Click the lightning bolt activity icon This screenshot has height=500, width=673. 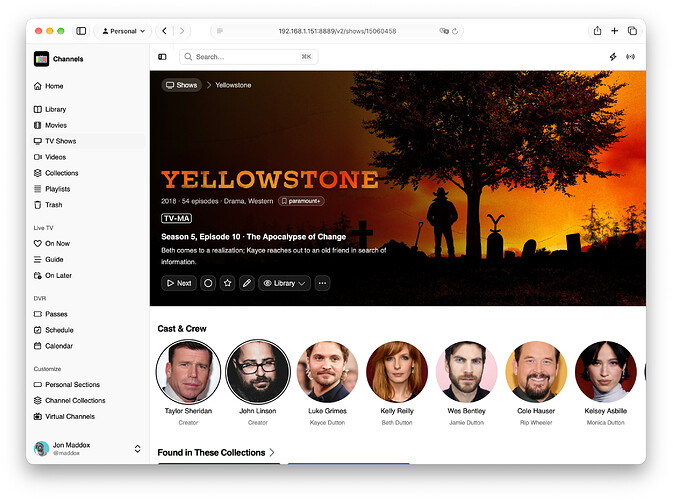point(612,57)
